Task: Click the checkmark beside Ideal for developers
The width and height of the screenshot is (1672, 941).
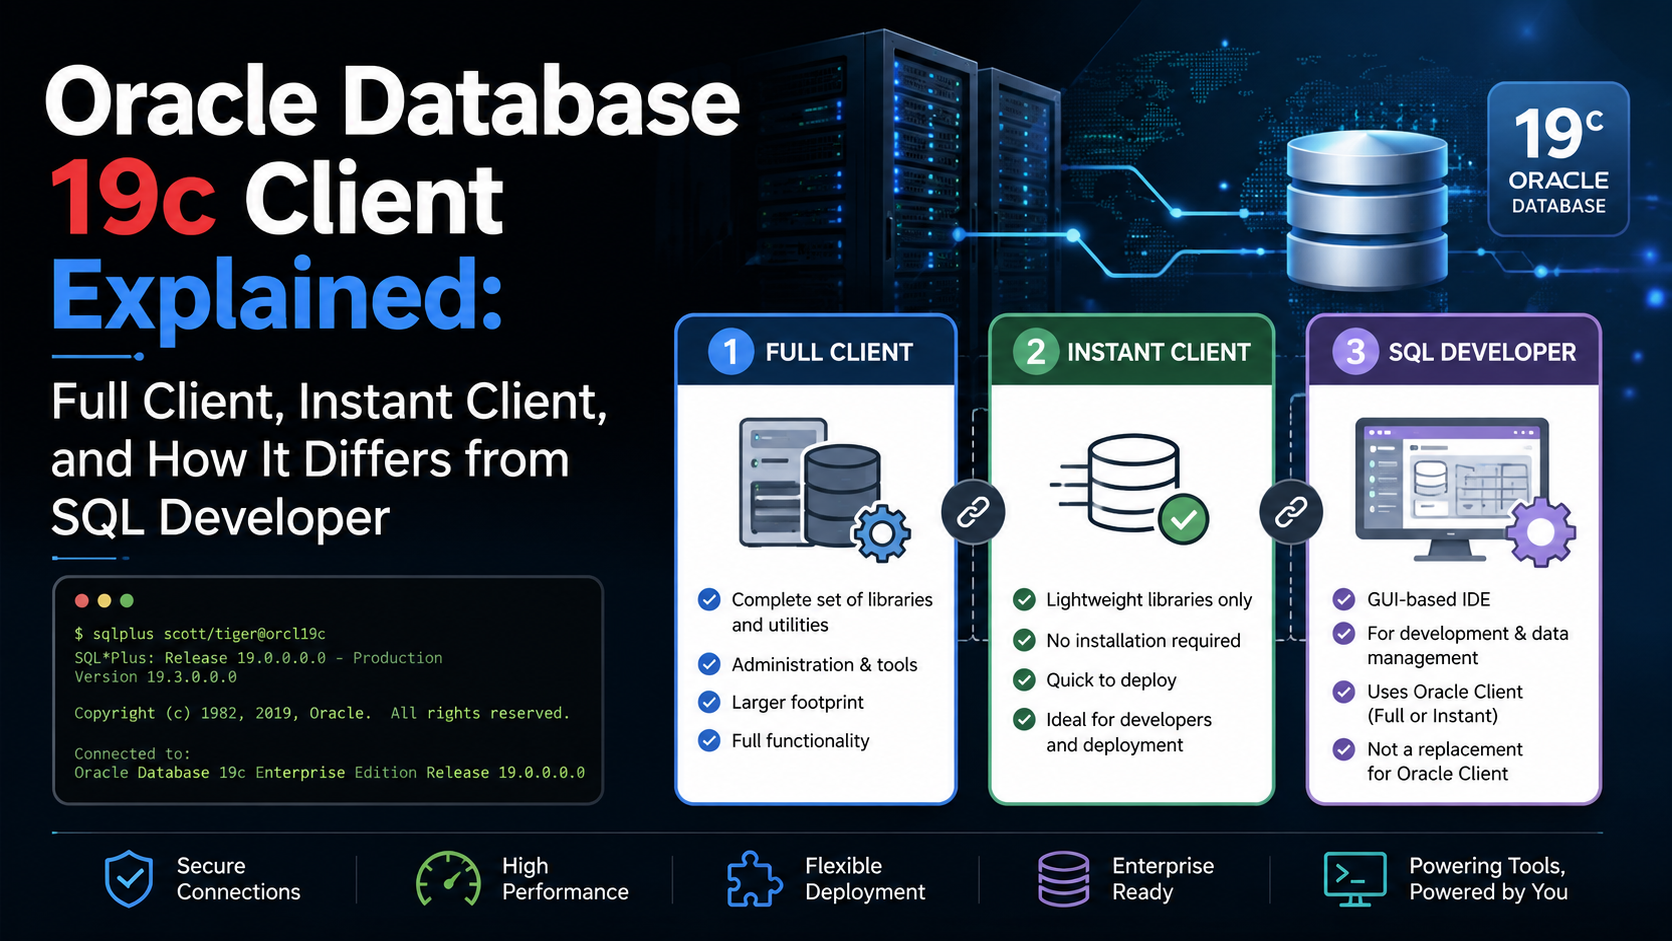Action: [1024, 719]
